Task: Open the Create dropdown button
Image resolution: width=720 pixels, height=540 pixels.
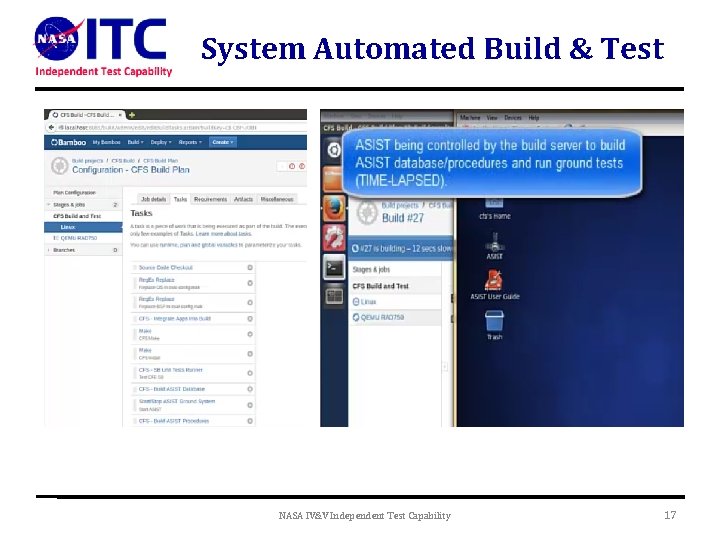Action: pyautogui.click(x=223, y=142)
